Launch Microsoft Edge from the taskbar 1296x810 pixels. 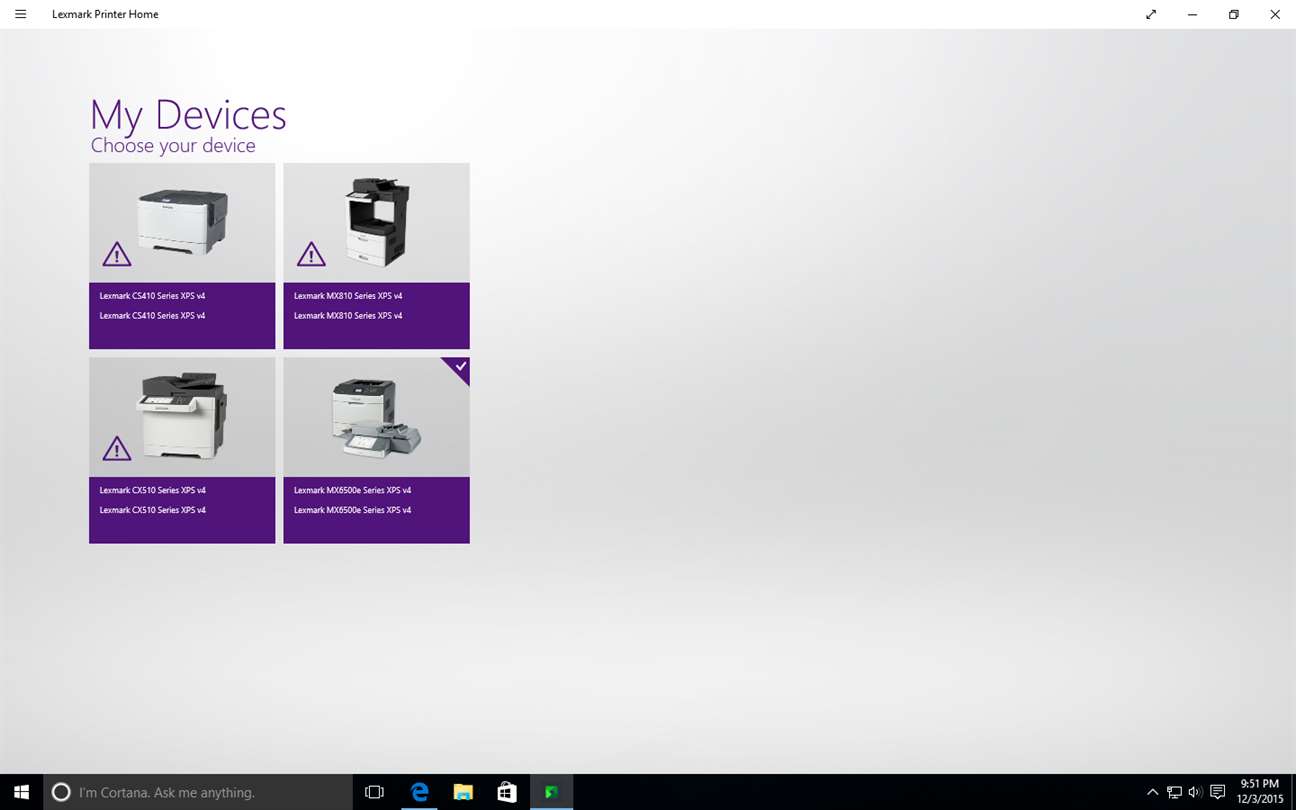419,792
